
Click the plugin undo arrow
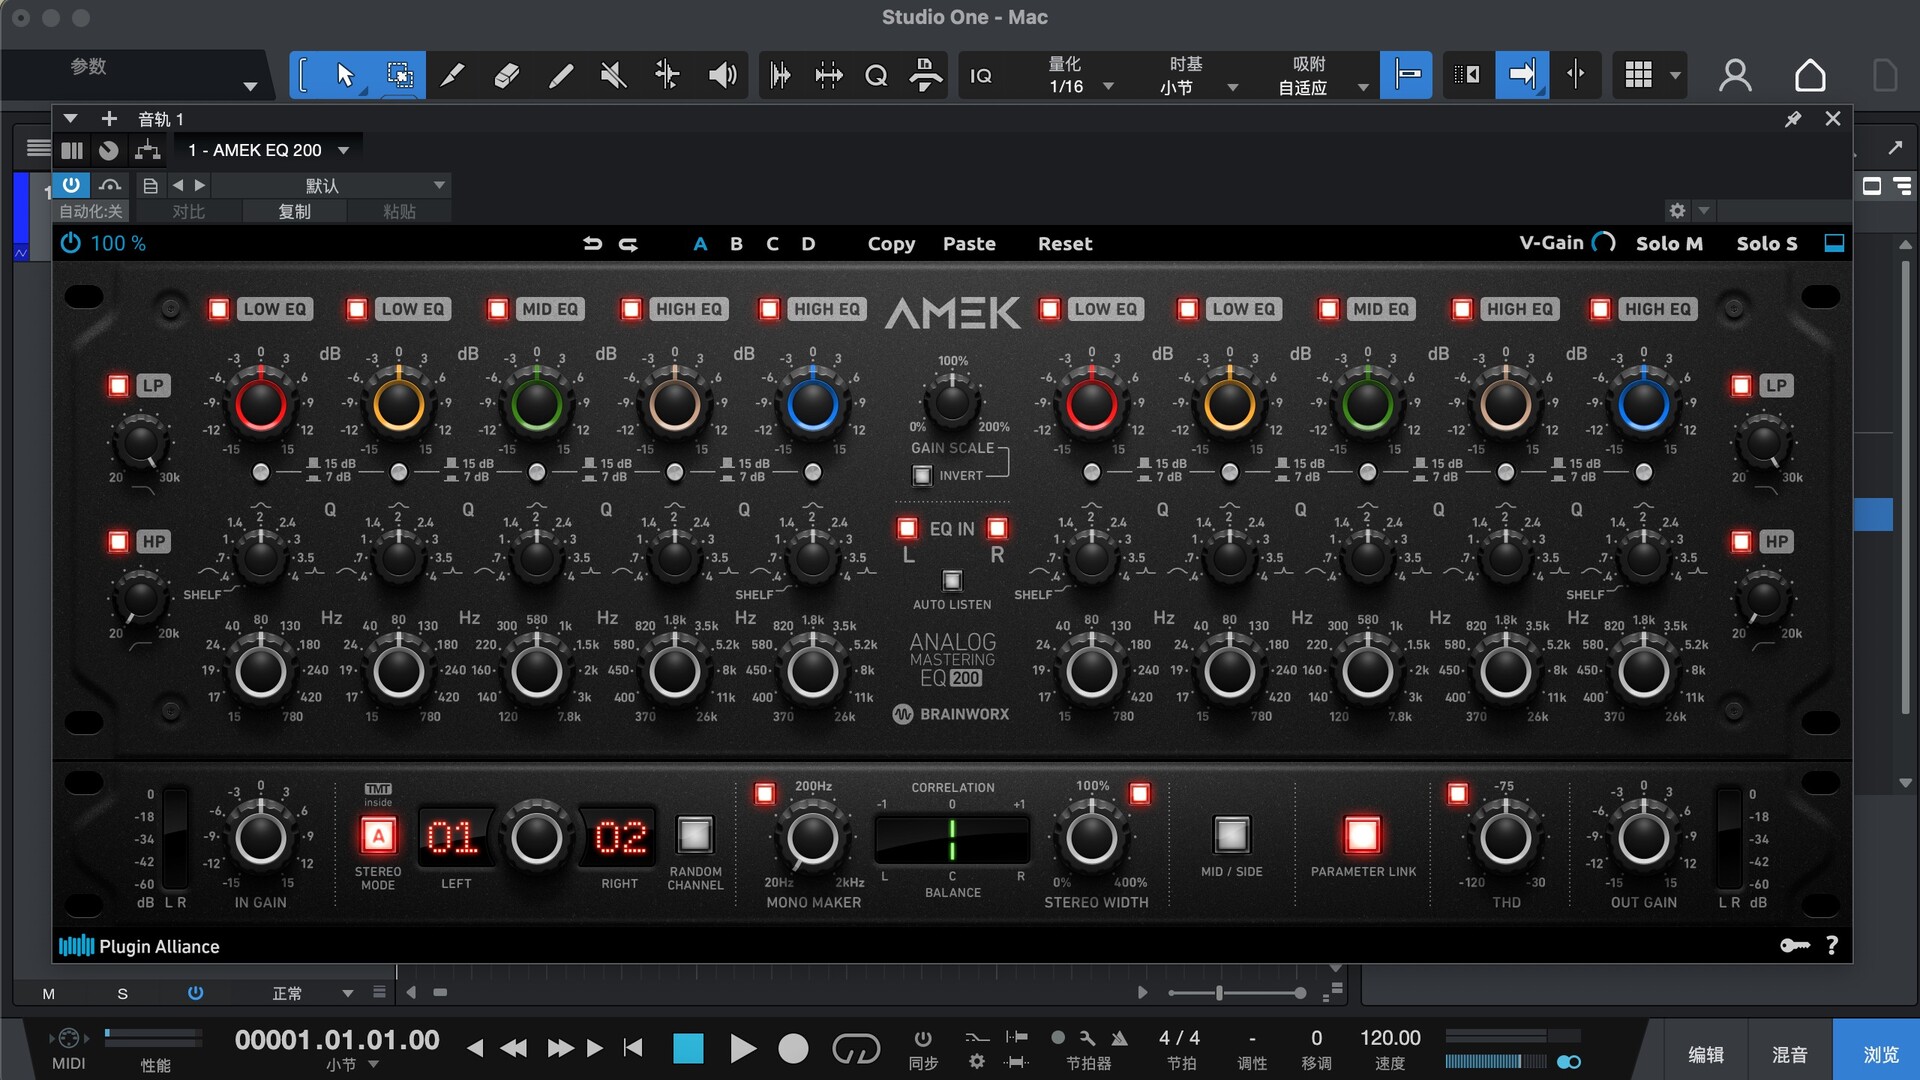click(593, 243)
